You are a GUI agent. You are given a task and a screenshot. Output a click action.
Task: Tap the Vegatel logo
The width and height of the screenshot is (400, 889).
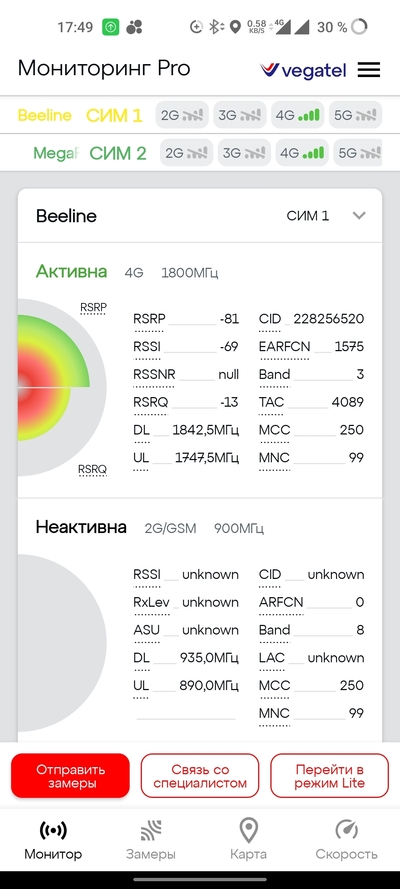pyautogui.click(x=303, y=70)
